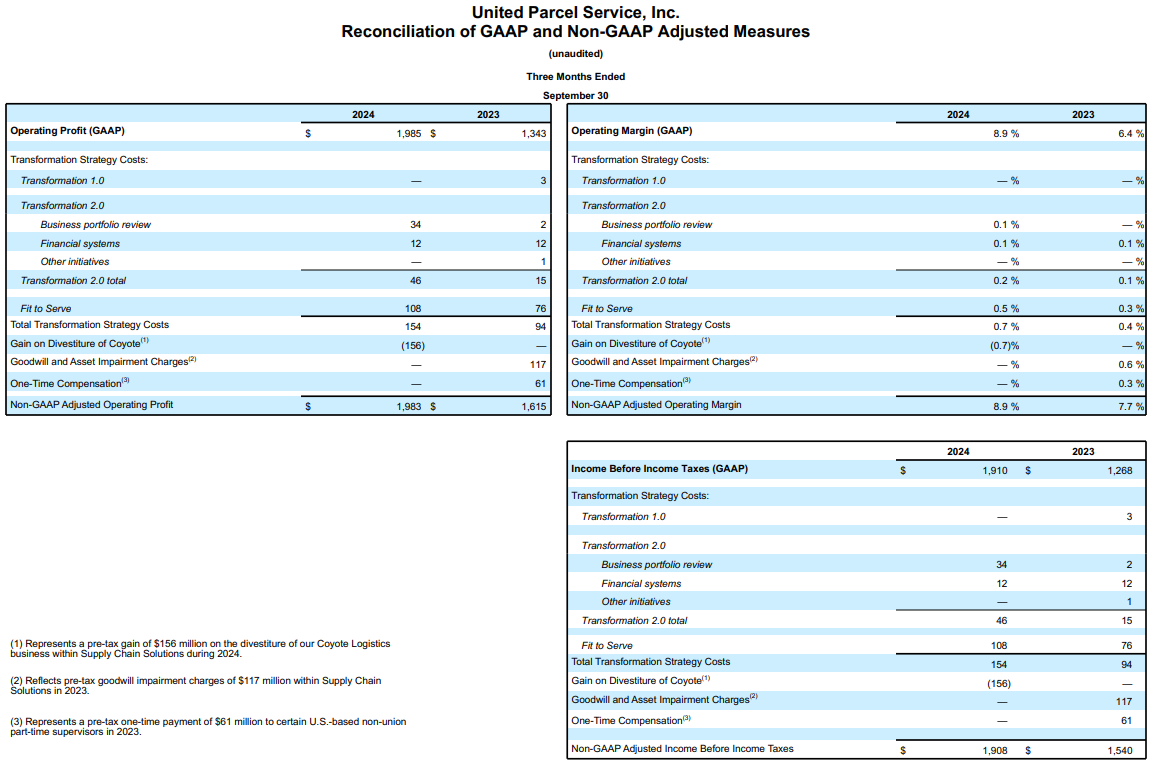This screenshot has height=765, width=1154.
Task: Click the Reconciliation of GAAP heading
Action: pyautogui.click(x=575, y=32)
